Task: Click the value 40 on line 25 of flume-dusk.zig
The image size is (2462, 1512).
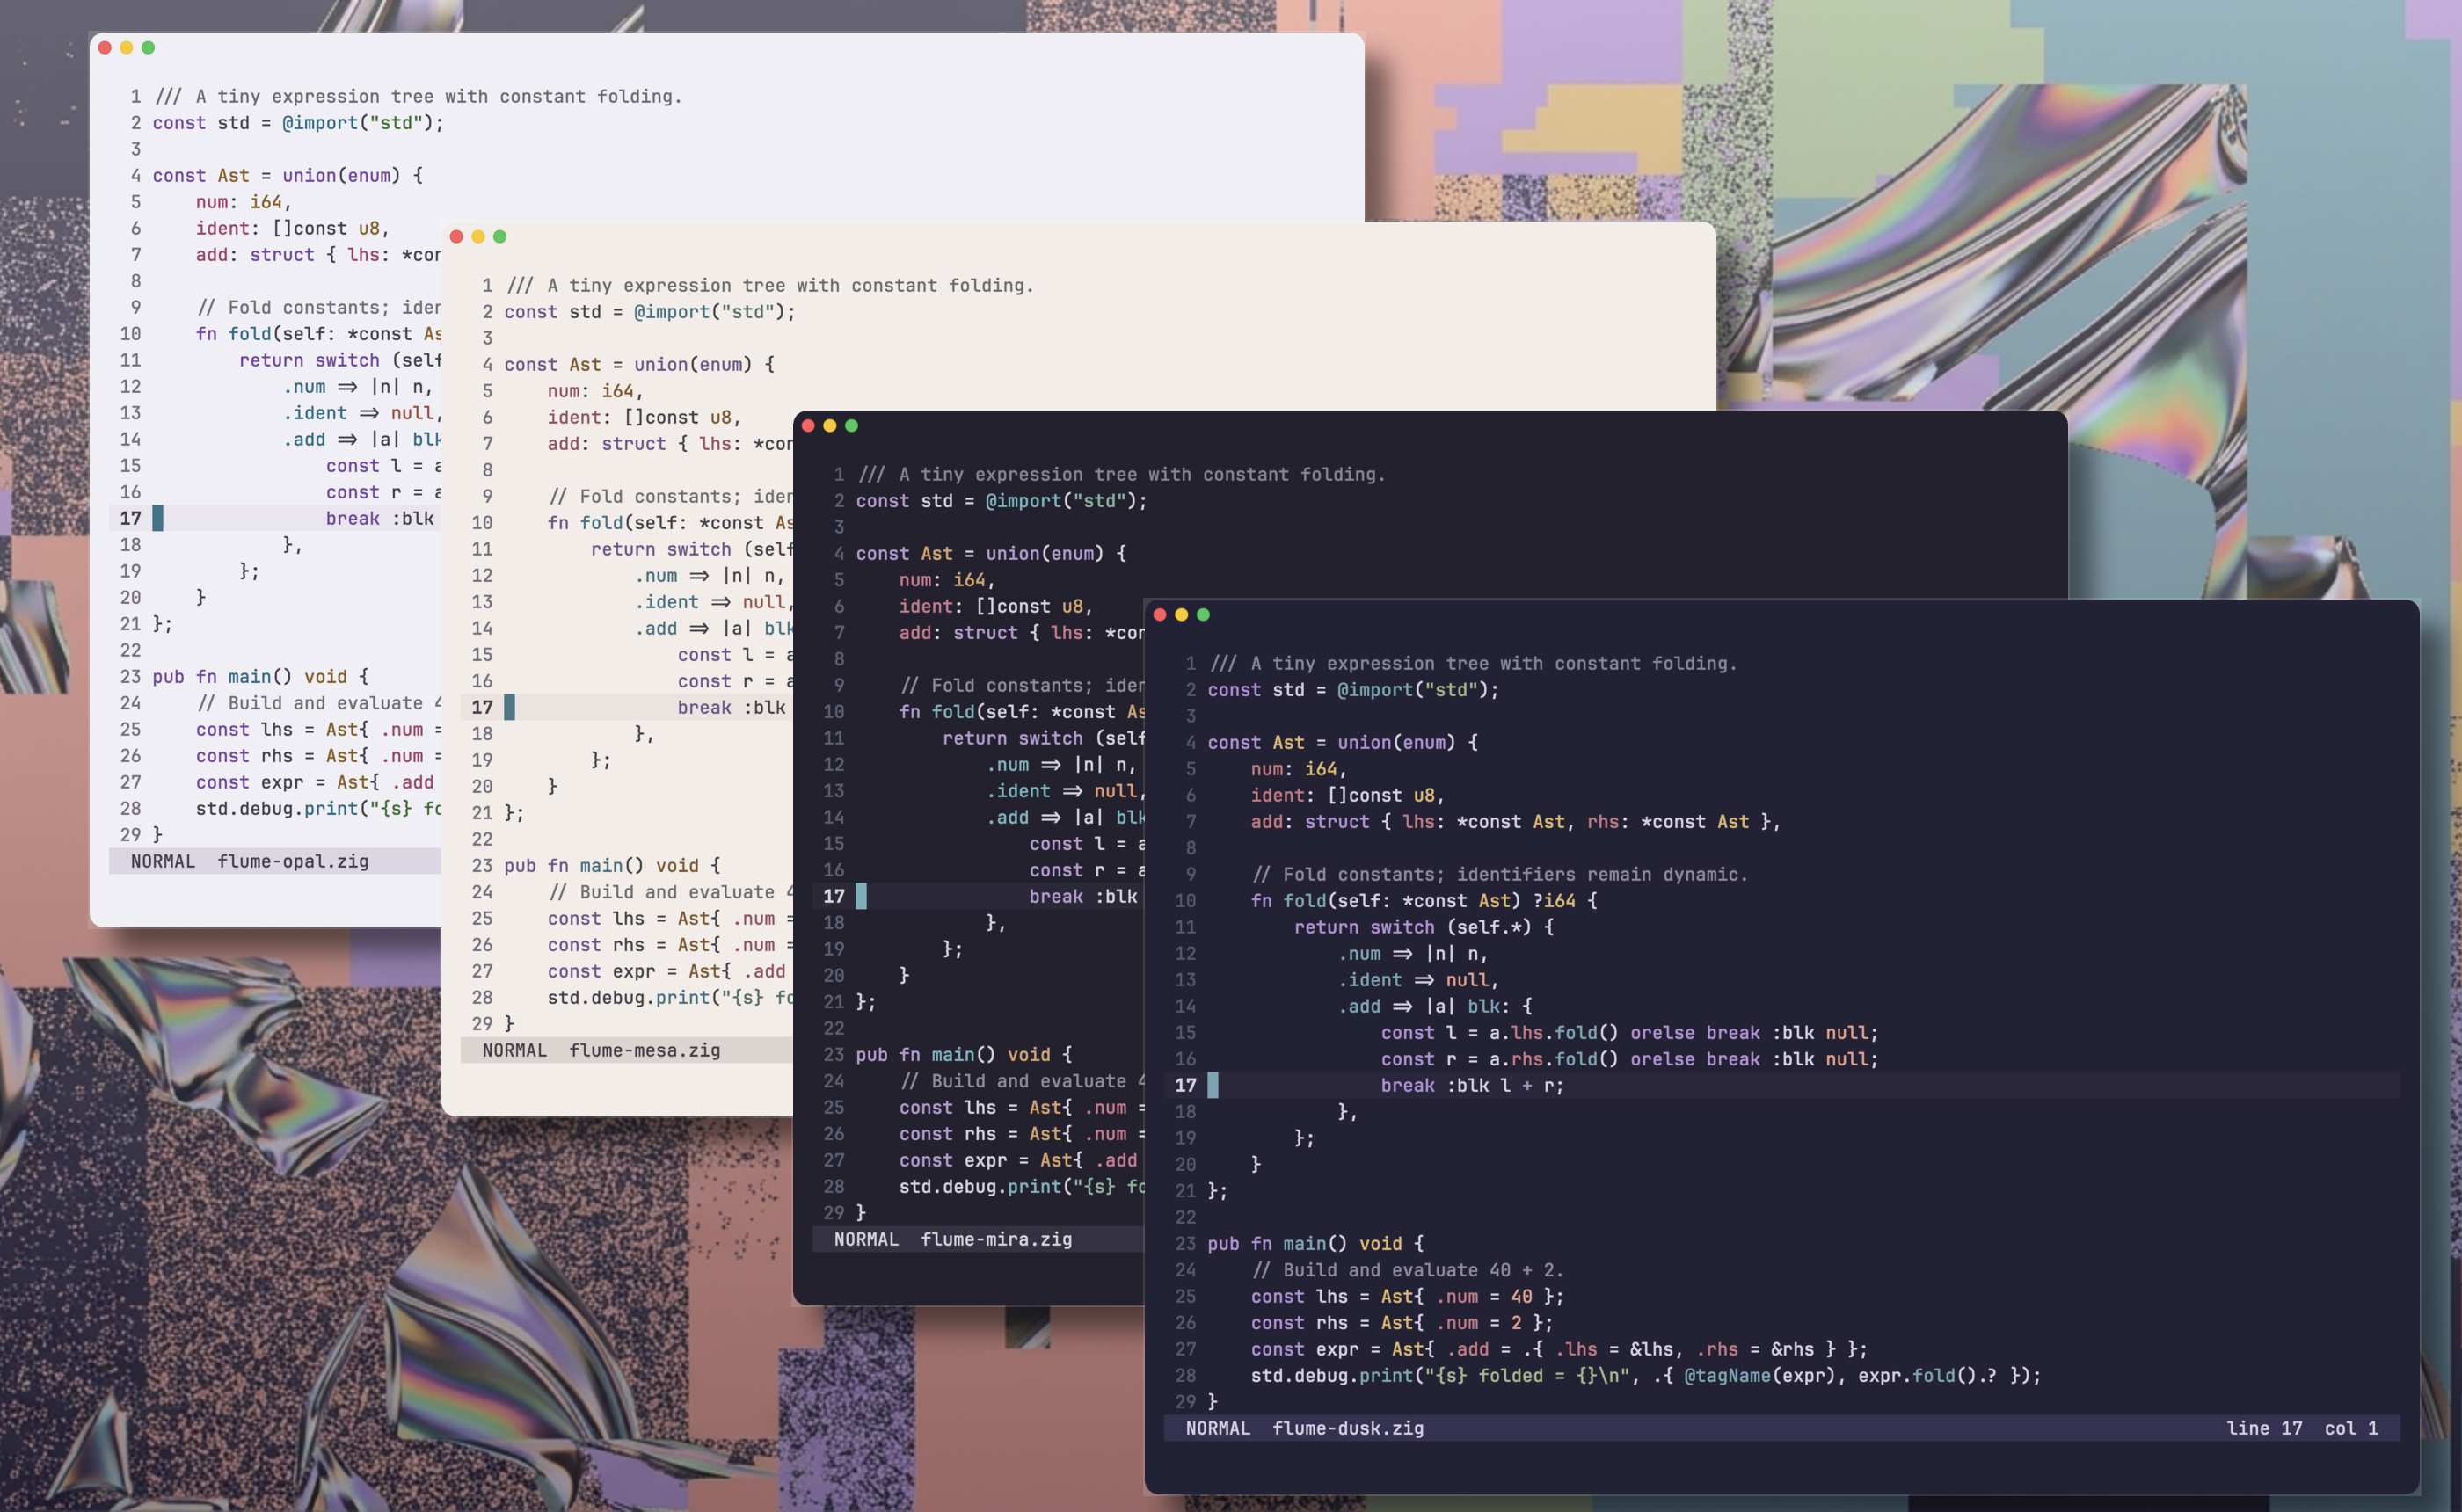Action: [x=1521, y=1297]
